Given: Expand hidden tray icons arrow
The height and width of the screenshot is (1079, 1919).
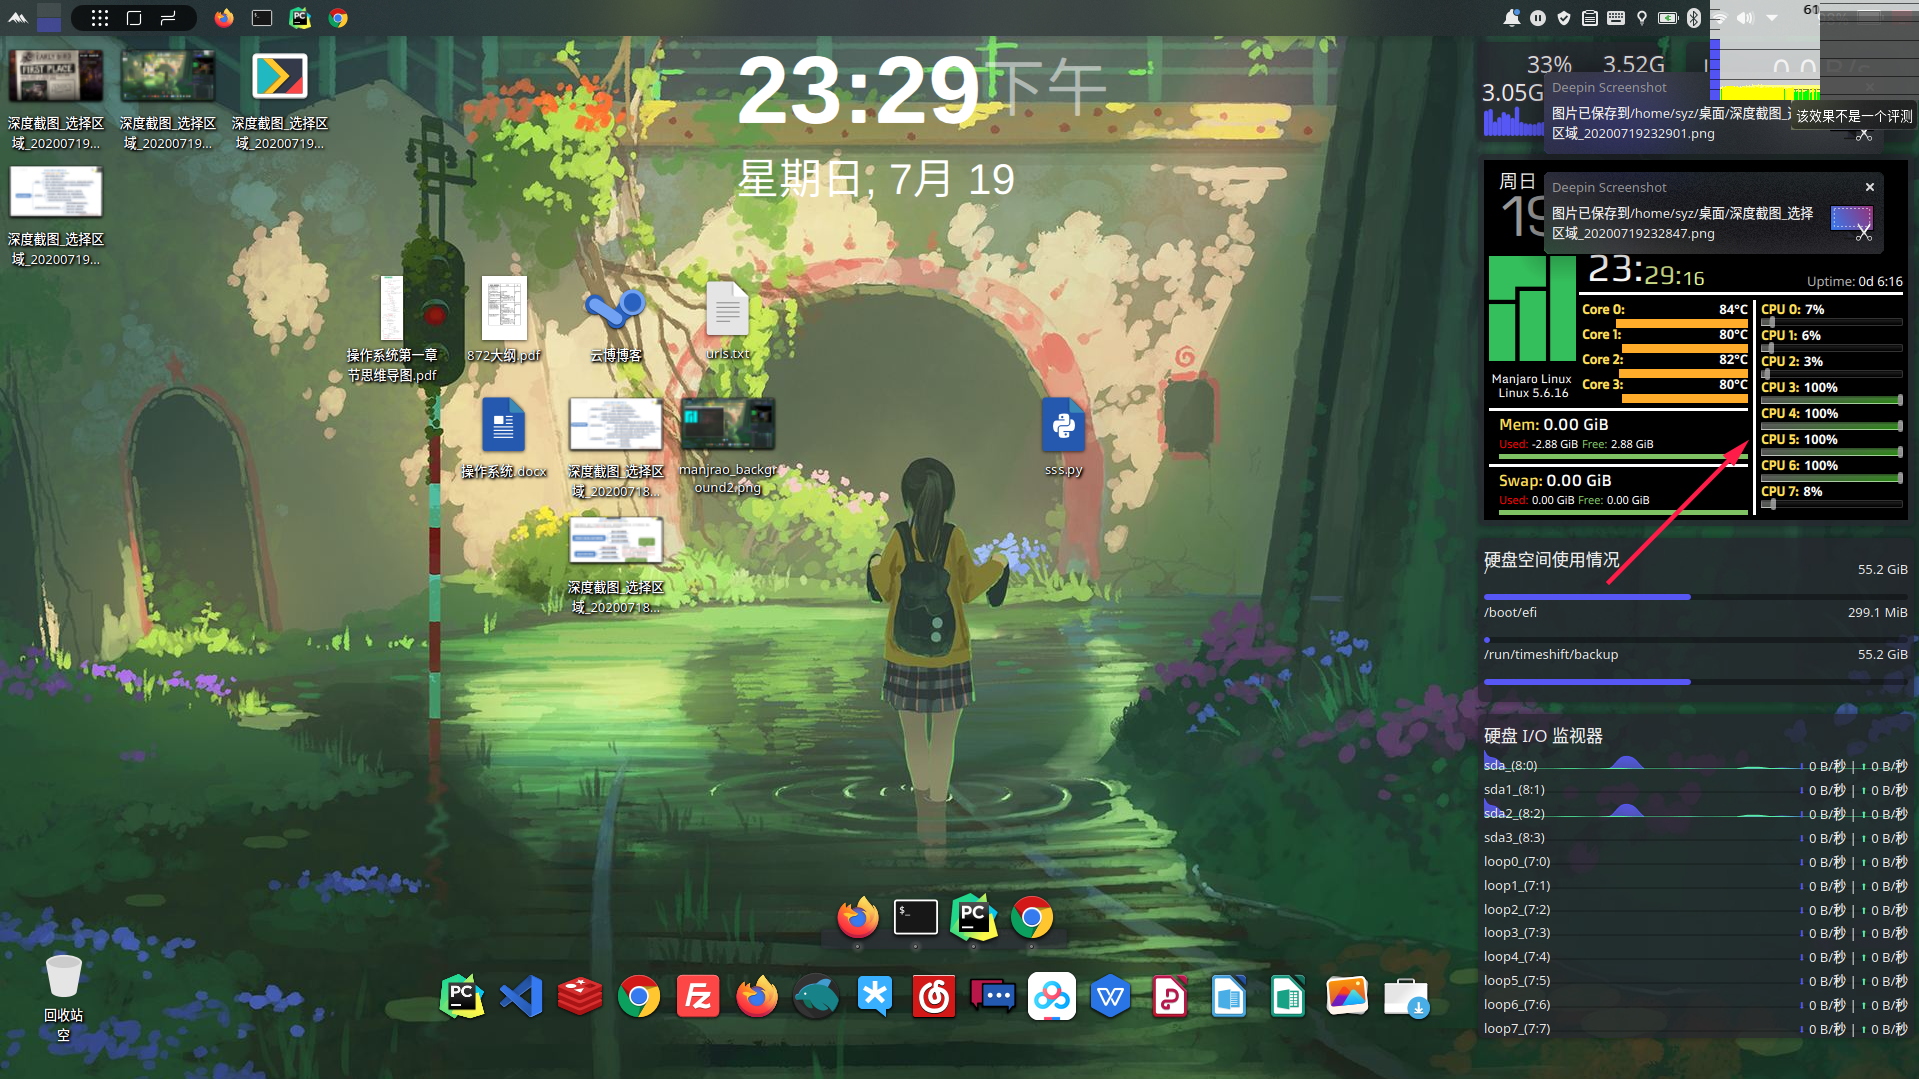Looking at the screenshot, I should [1772, 18].
